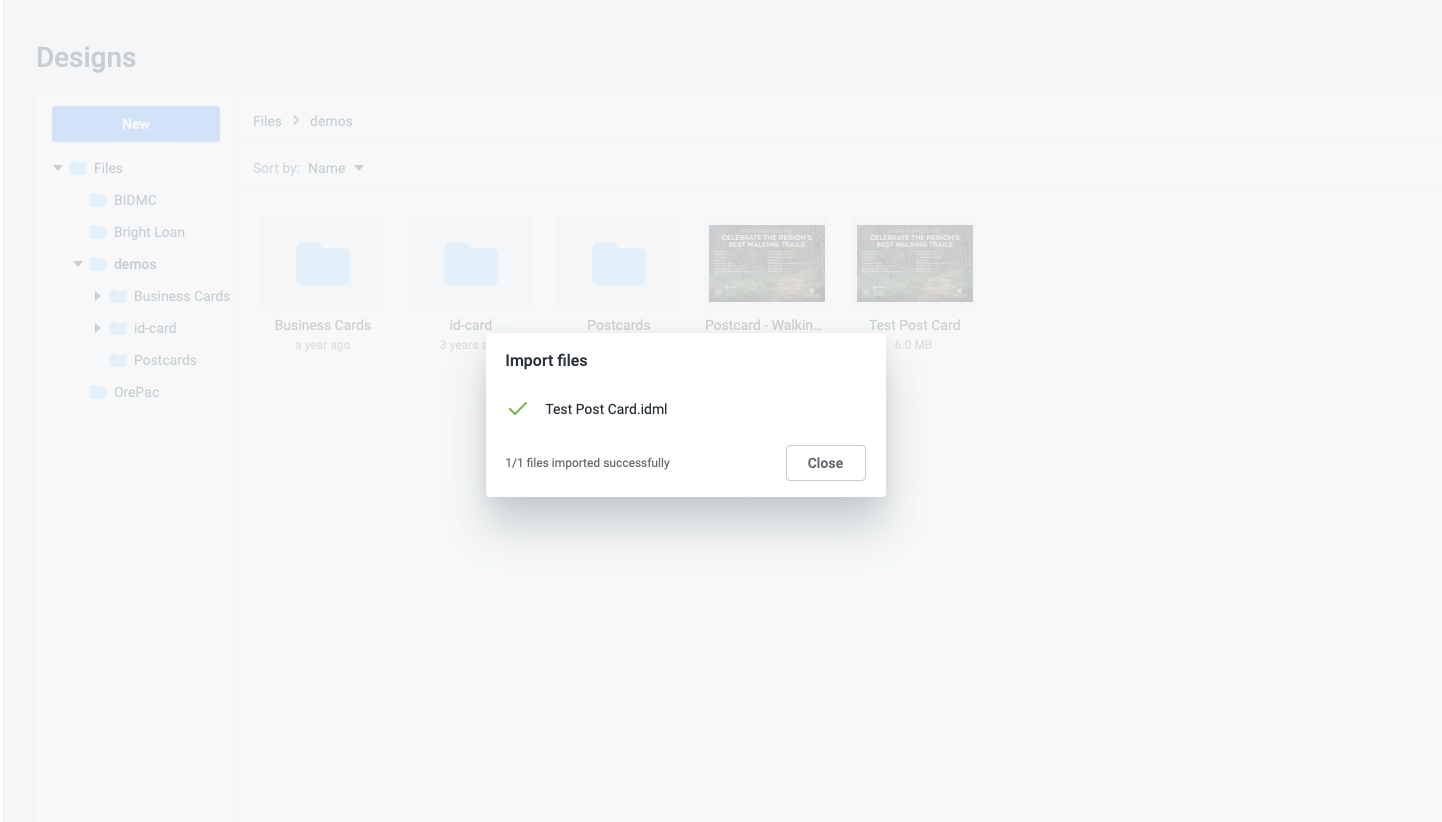Expand the id-card tree node

pyautogui.click(x=97, y=328)
